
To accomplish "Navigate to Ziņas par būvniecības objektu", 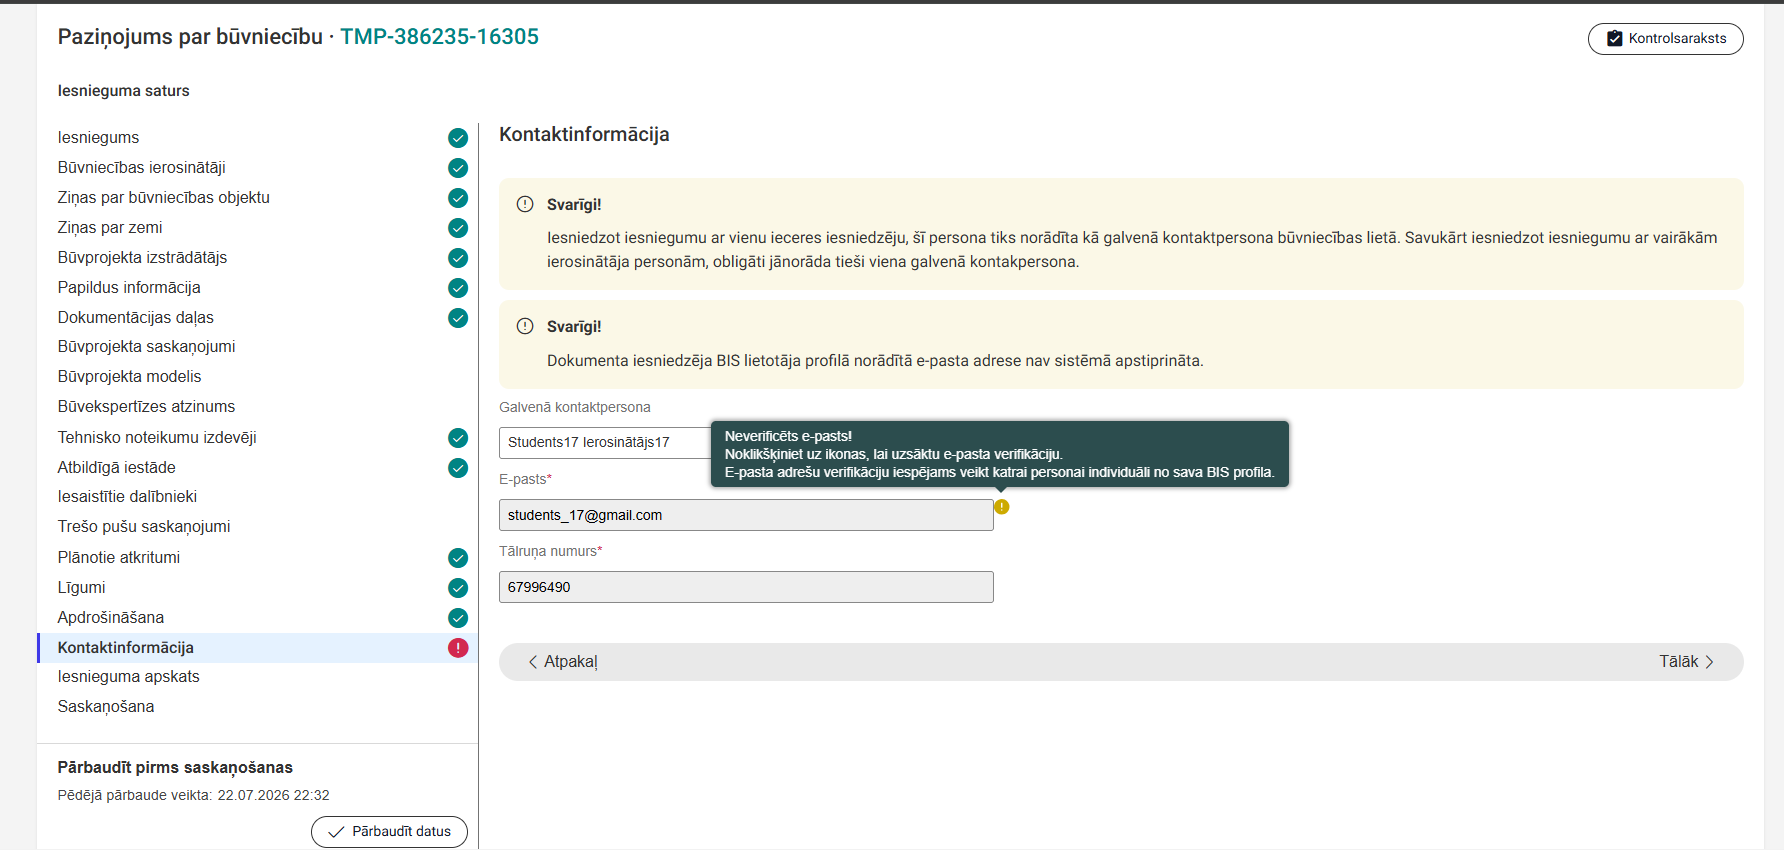I will [x=163, y=198].
